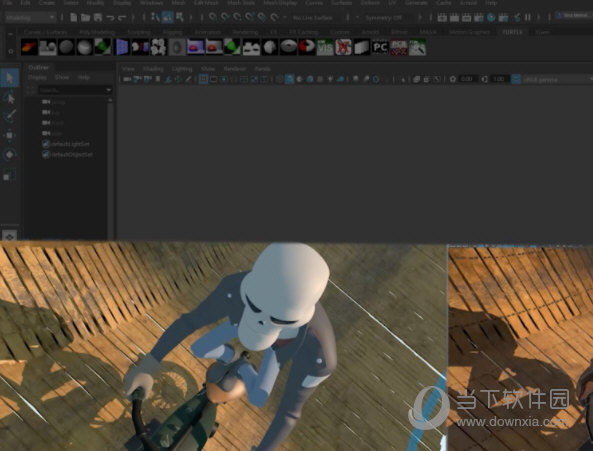The width and height of the screenshot is (593, 451).
Task: Open the Modeling menu set dropdown
Action: point(30,17)
